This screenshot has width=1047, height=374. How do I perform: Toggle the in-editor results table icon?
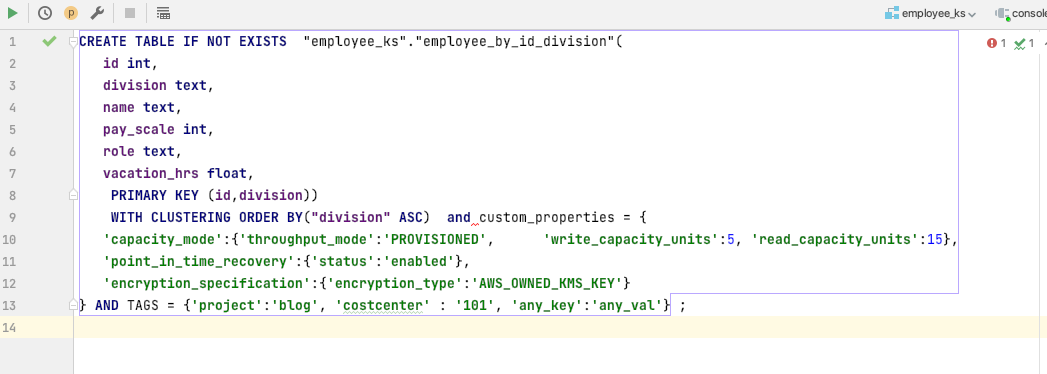[x=163, y=13]
